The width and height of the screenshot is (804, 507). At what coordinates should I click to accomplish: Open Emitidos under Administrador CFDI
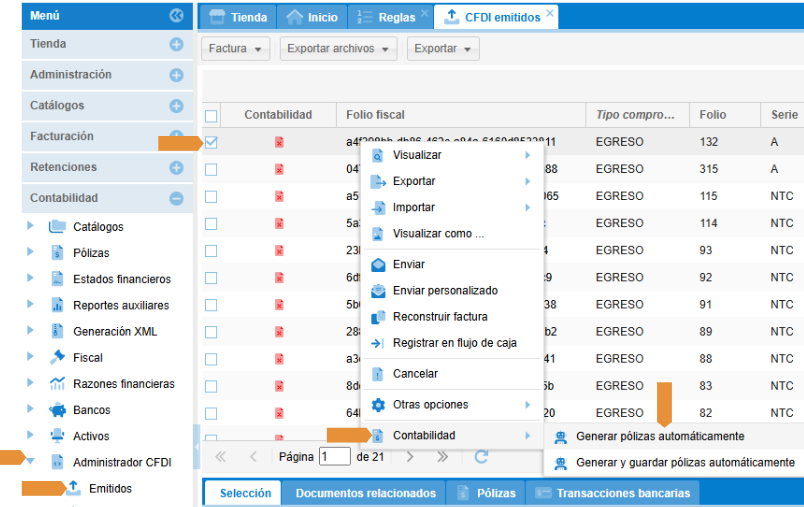coord(110,489)
